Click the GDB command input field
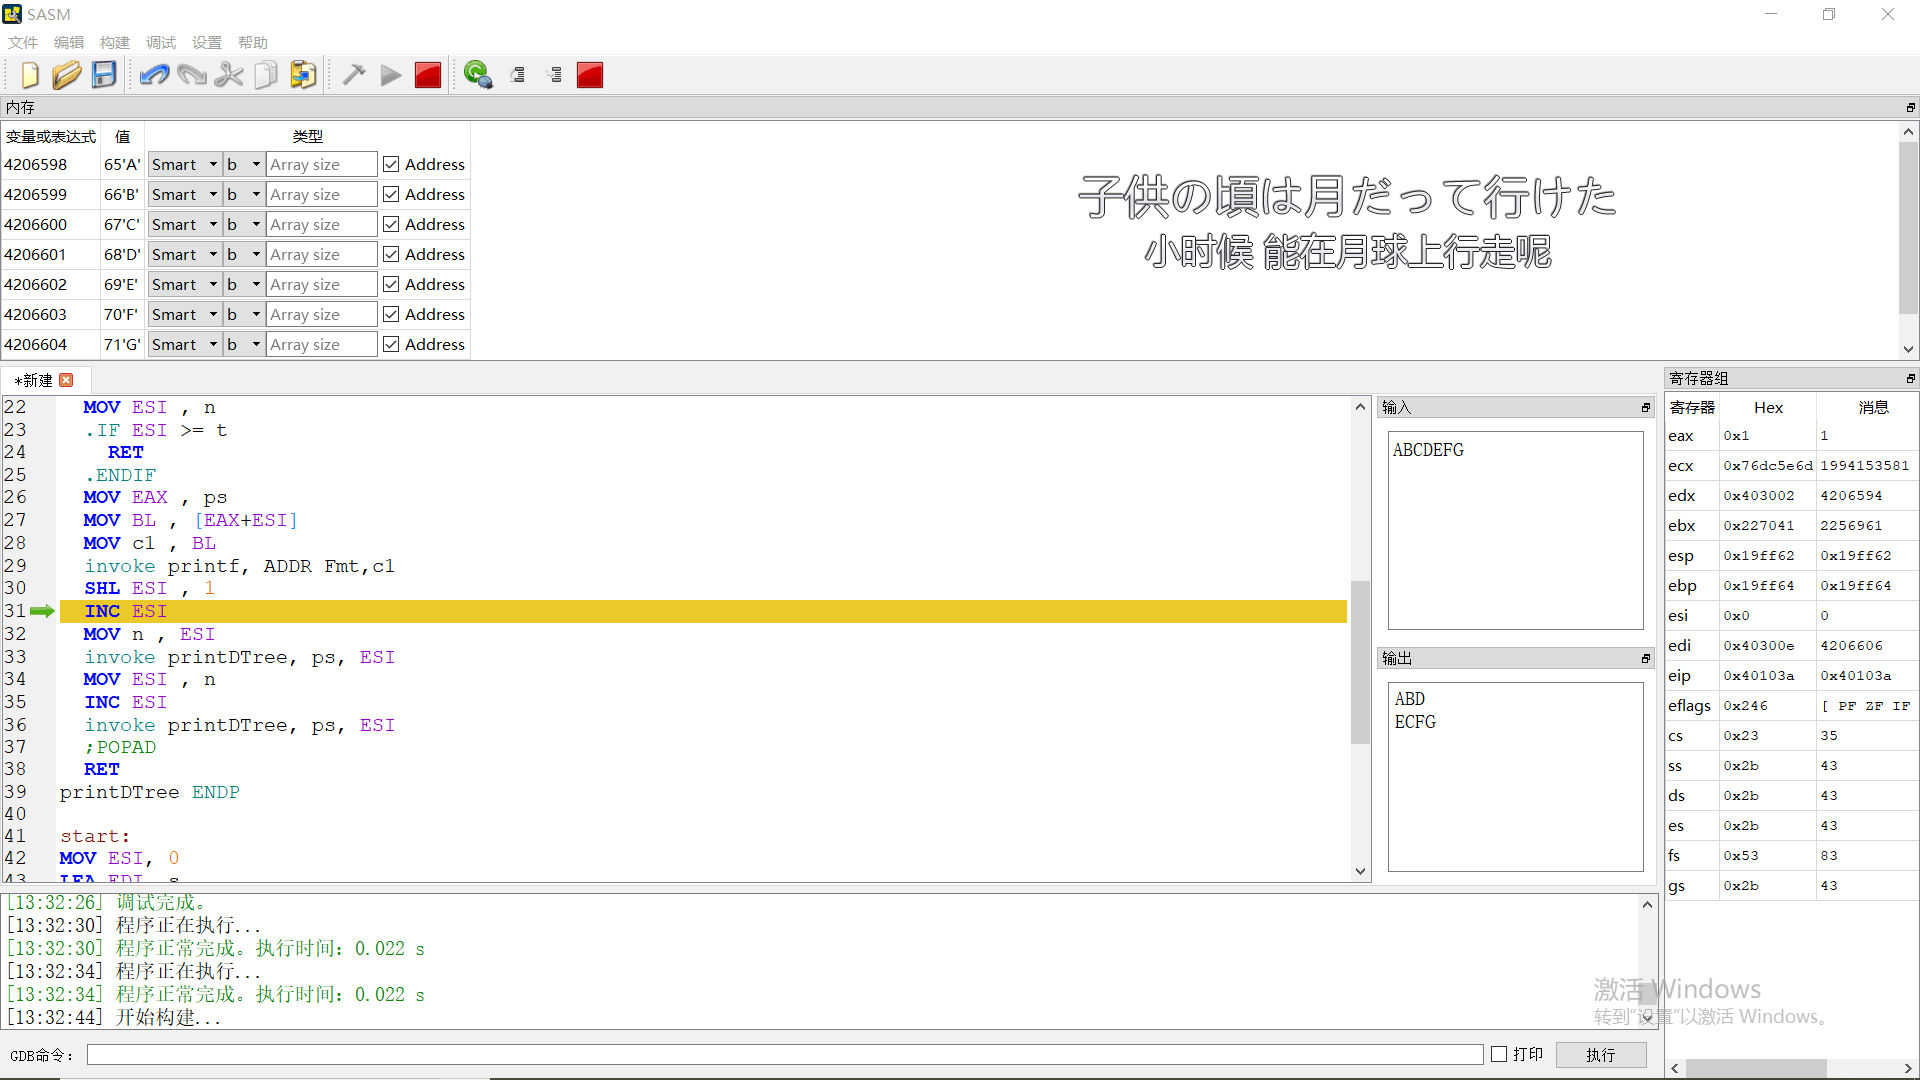The image size is (1920, 1080). tap(785, 1055)
